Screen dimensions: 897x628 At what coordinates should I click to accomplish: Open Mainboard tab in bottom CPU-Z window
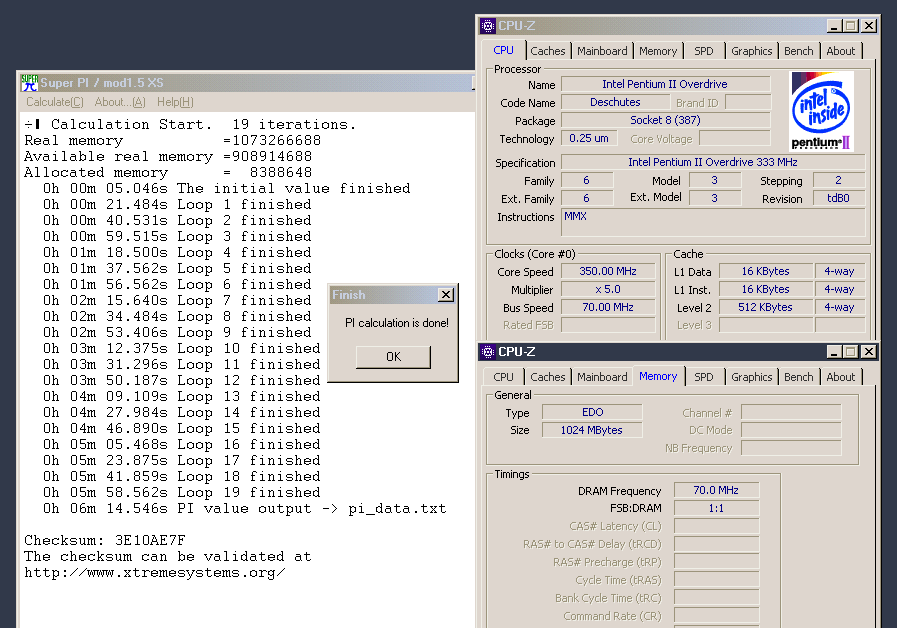click(x=602, y=377)
